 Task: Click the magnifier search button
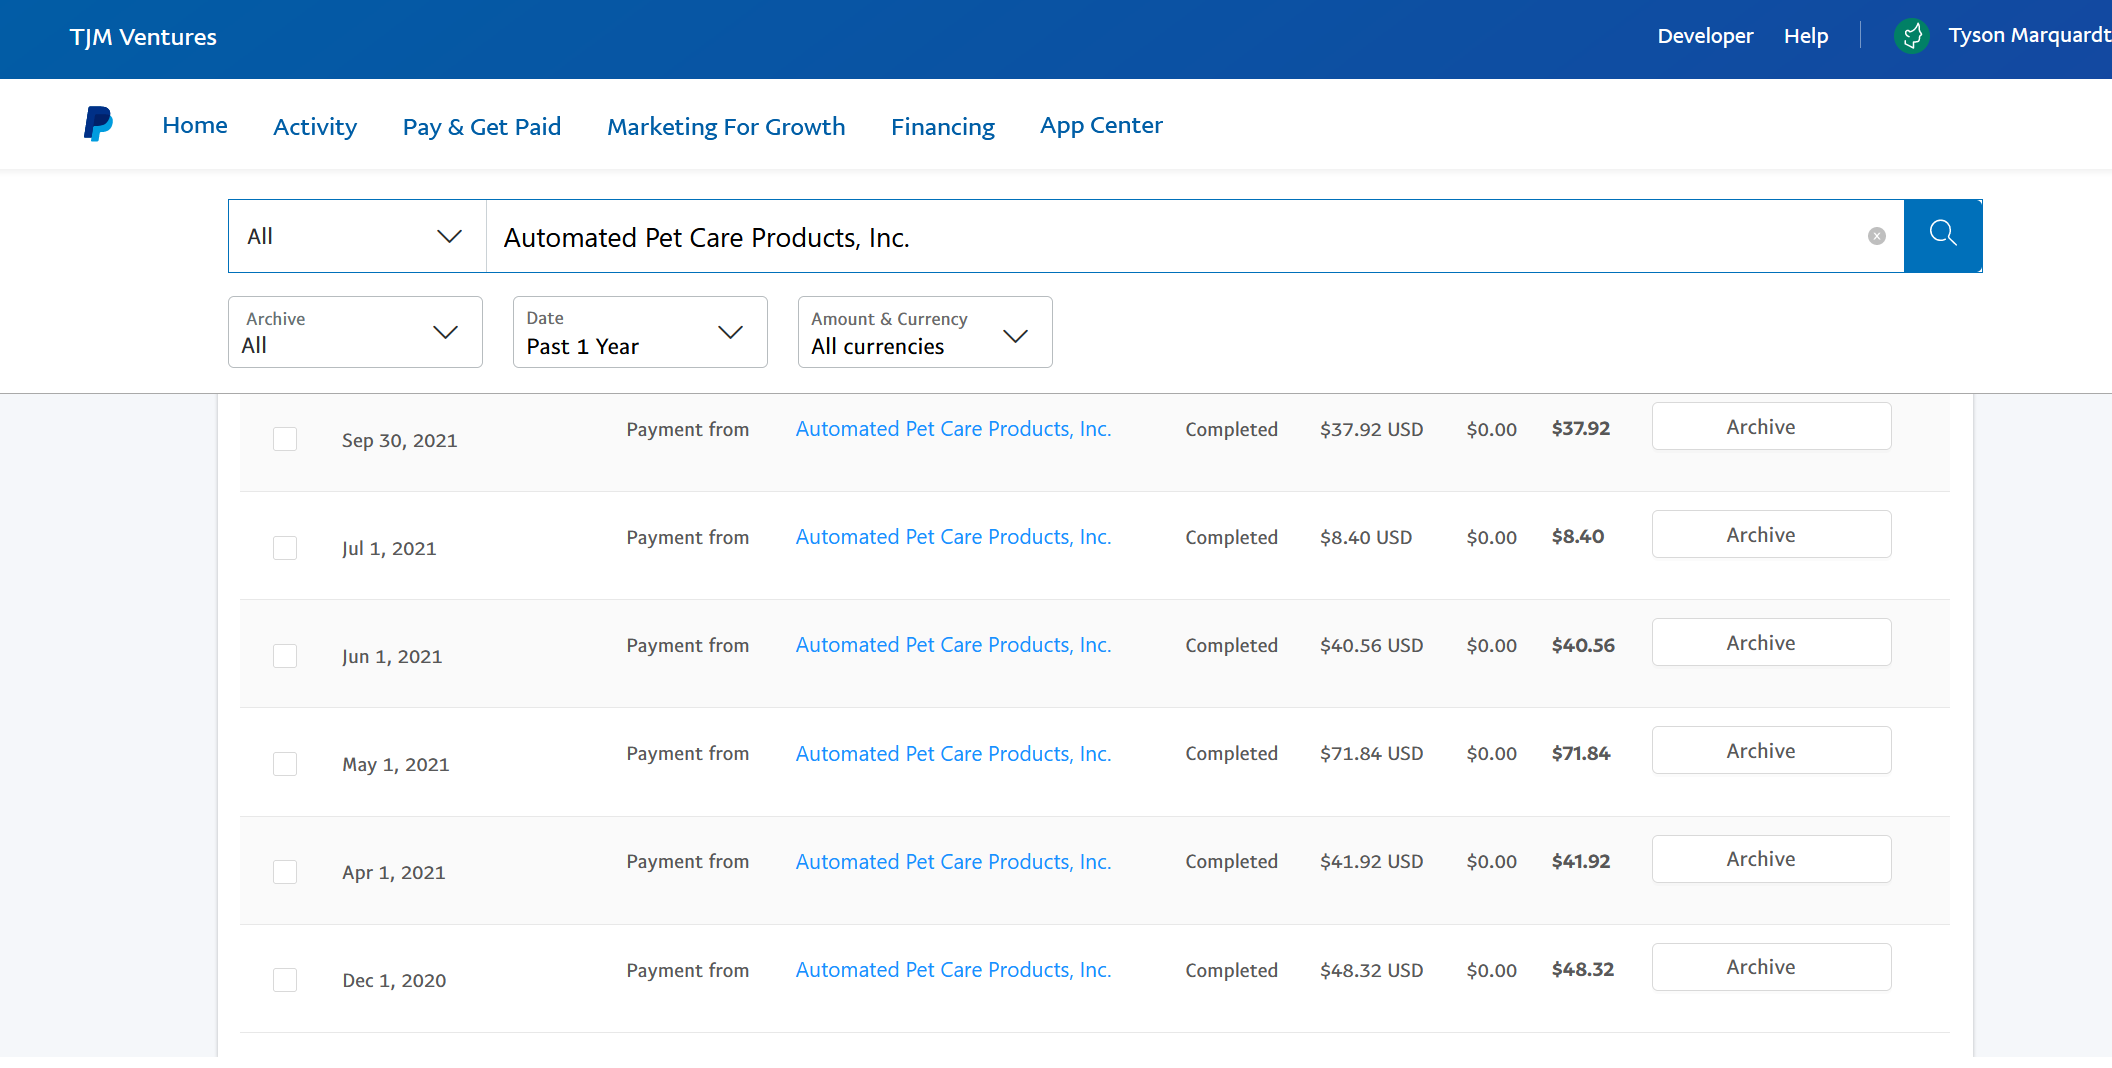pyautogui.click(x=1943, y=235)
